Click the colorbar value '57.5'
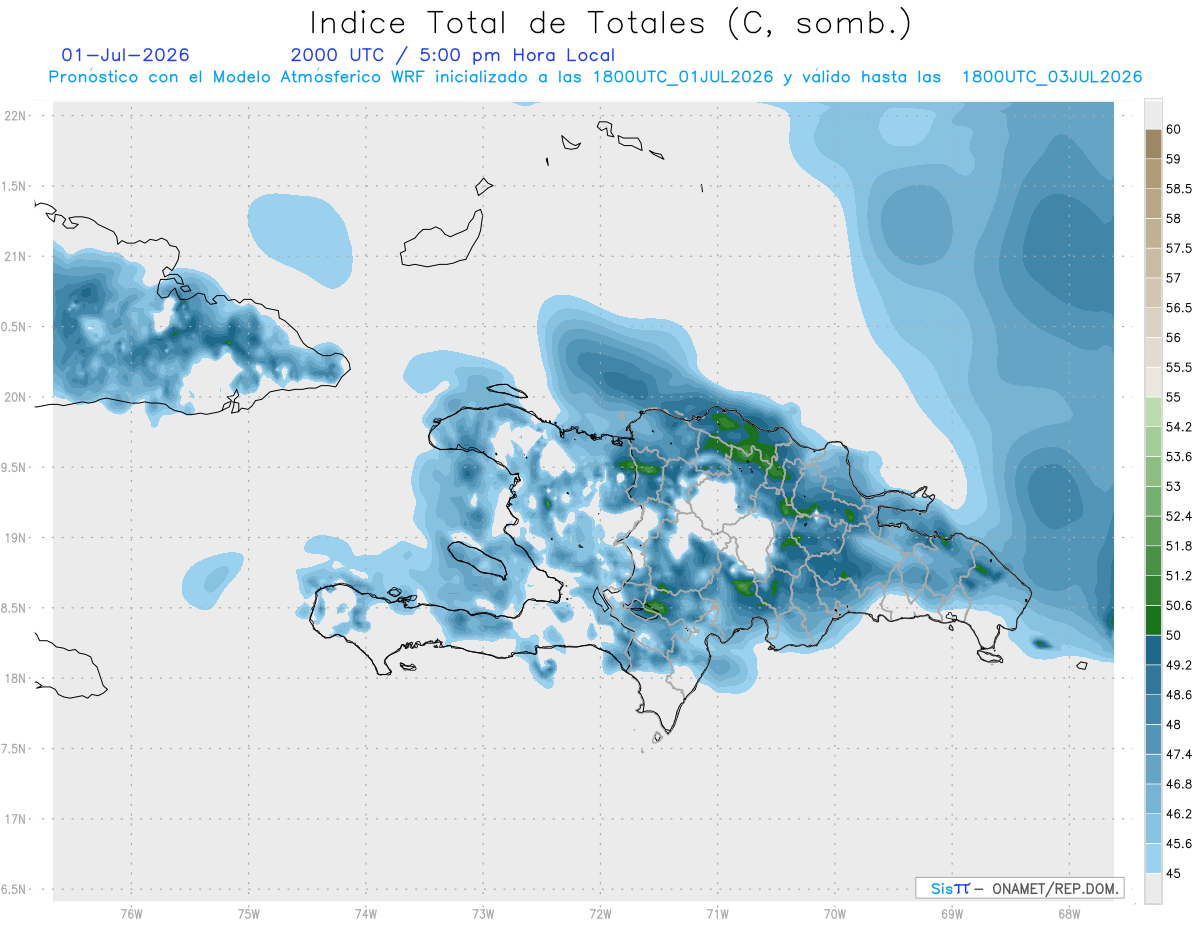The width and height of the screenshot is (1200, 927). pyautogui.click(x=1178, y=248)
